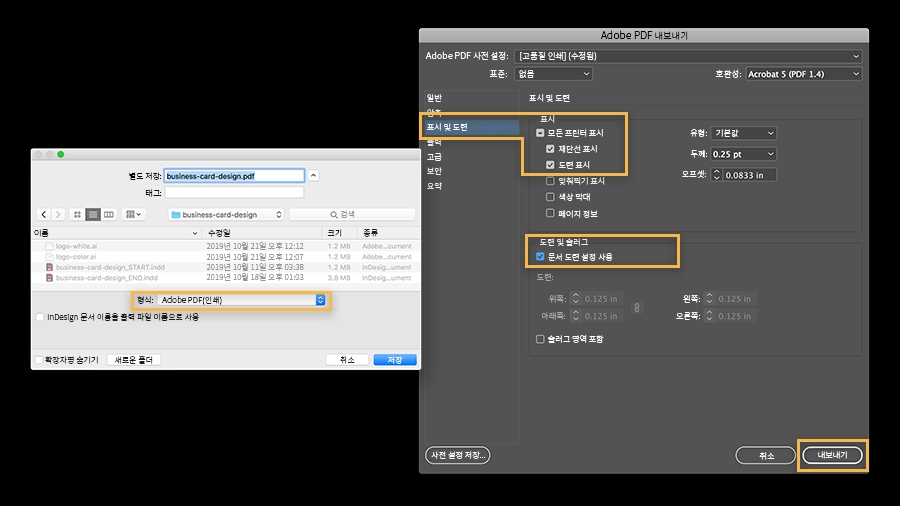Toggle InDesign 문서 이름 사용 checkbox
This screenshot has width=900, height=506.
click(40, 317)
